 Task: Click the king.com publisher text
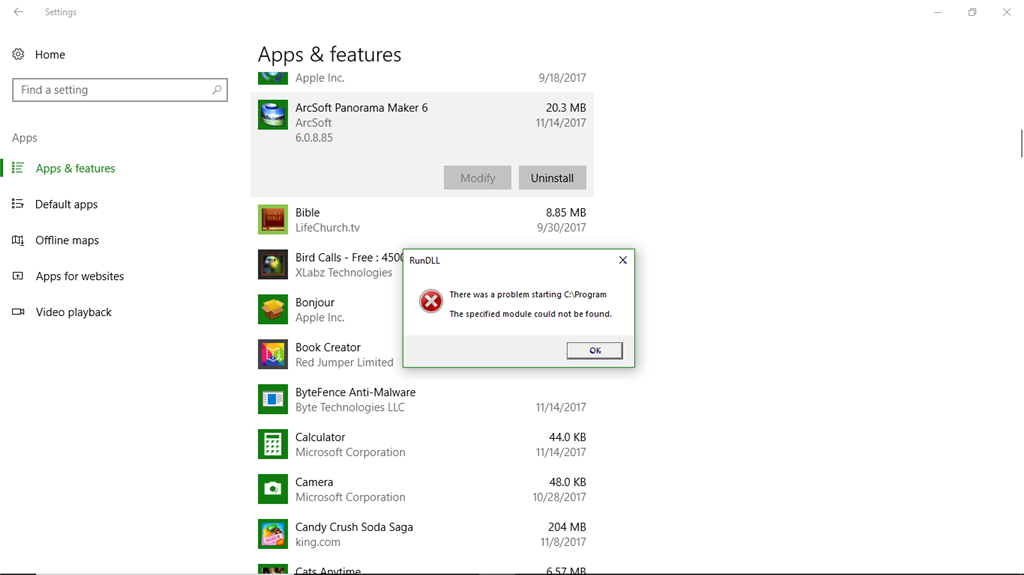317,542
